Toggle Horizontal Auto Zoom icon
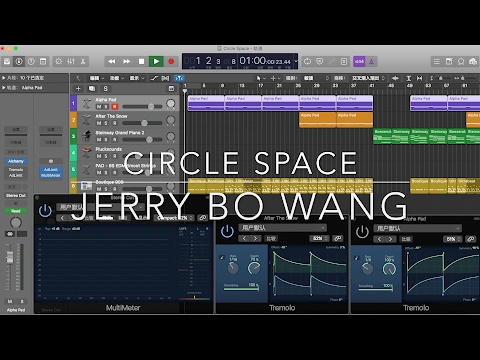Viewport: 480px width, 360px height. (420, 78)
